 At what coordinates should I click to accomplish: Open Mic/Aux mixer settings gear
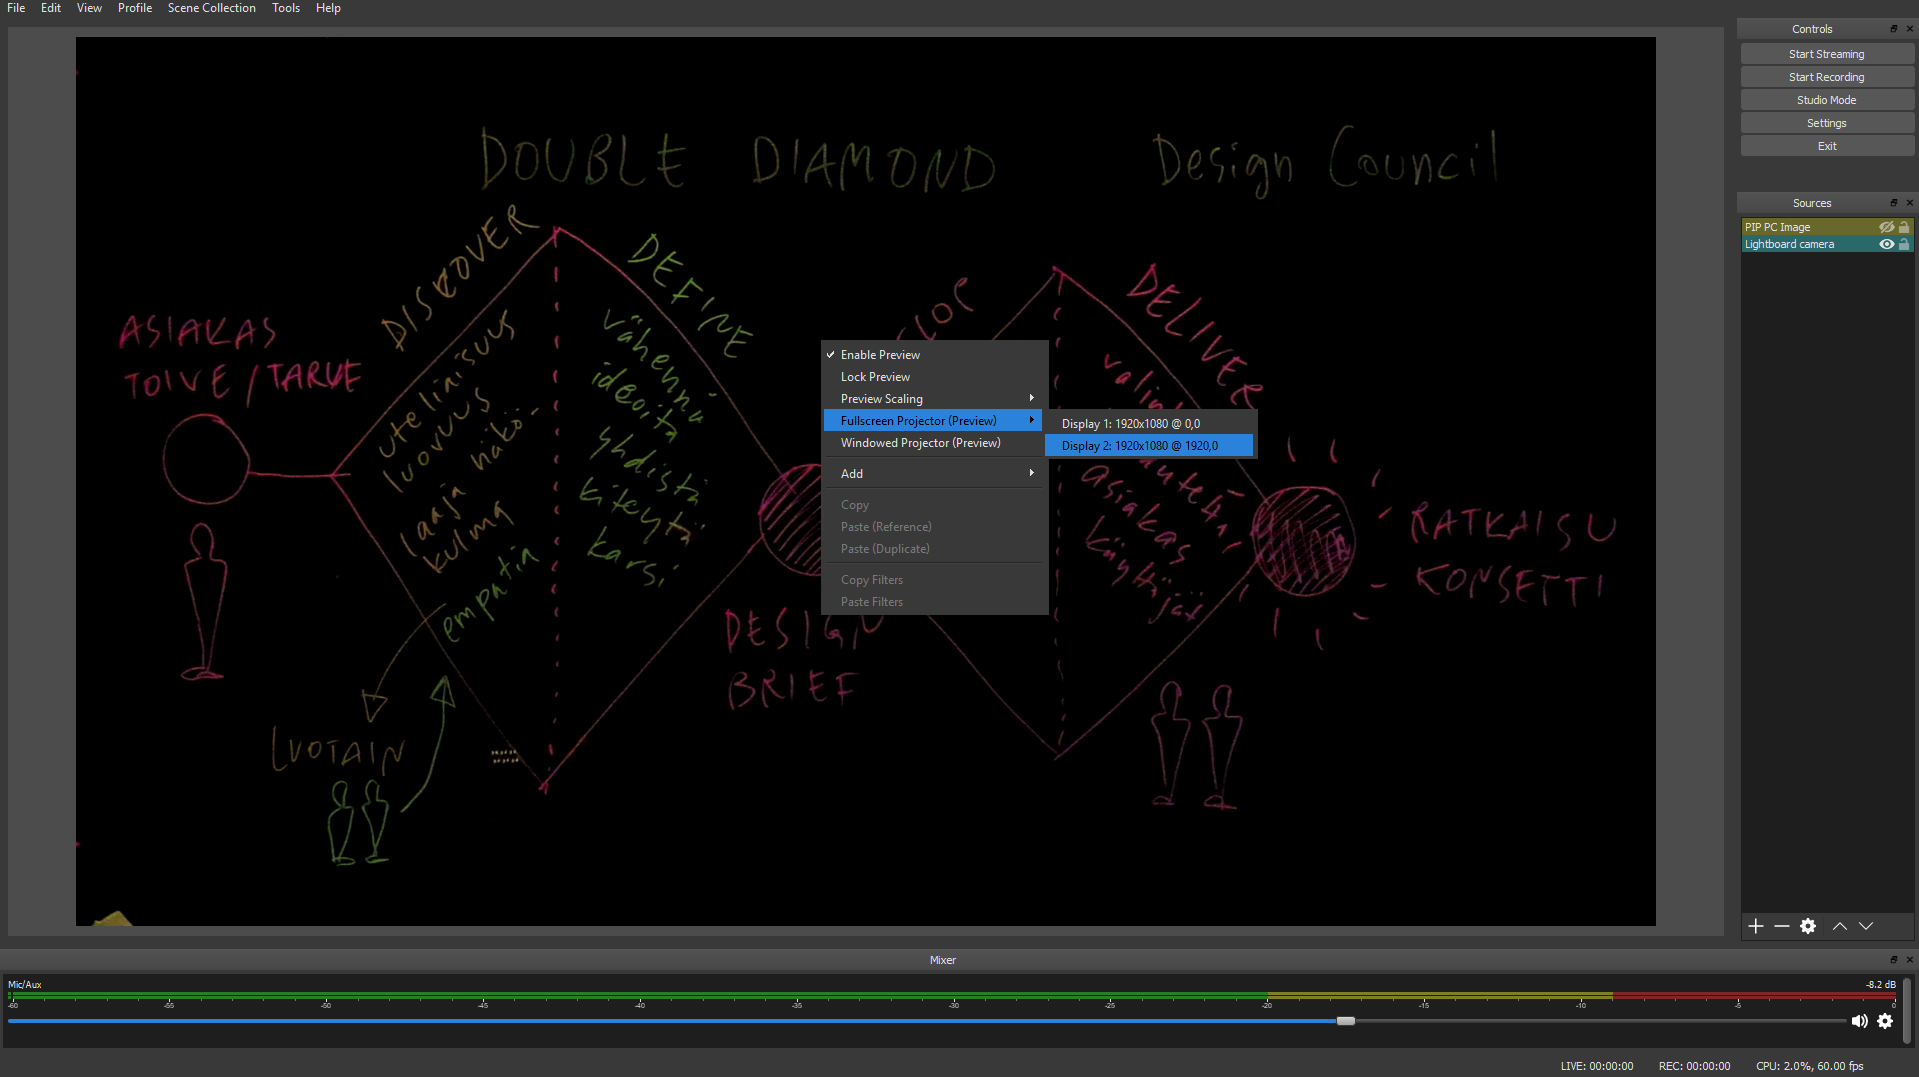(1885, 1021)
